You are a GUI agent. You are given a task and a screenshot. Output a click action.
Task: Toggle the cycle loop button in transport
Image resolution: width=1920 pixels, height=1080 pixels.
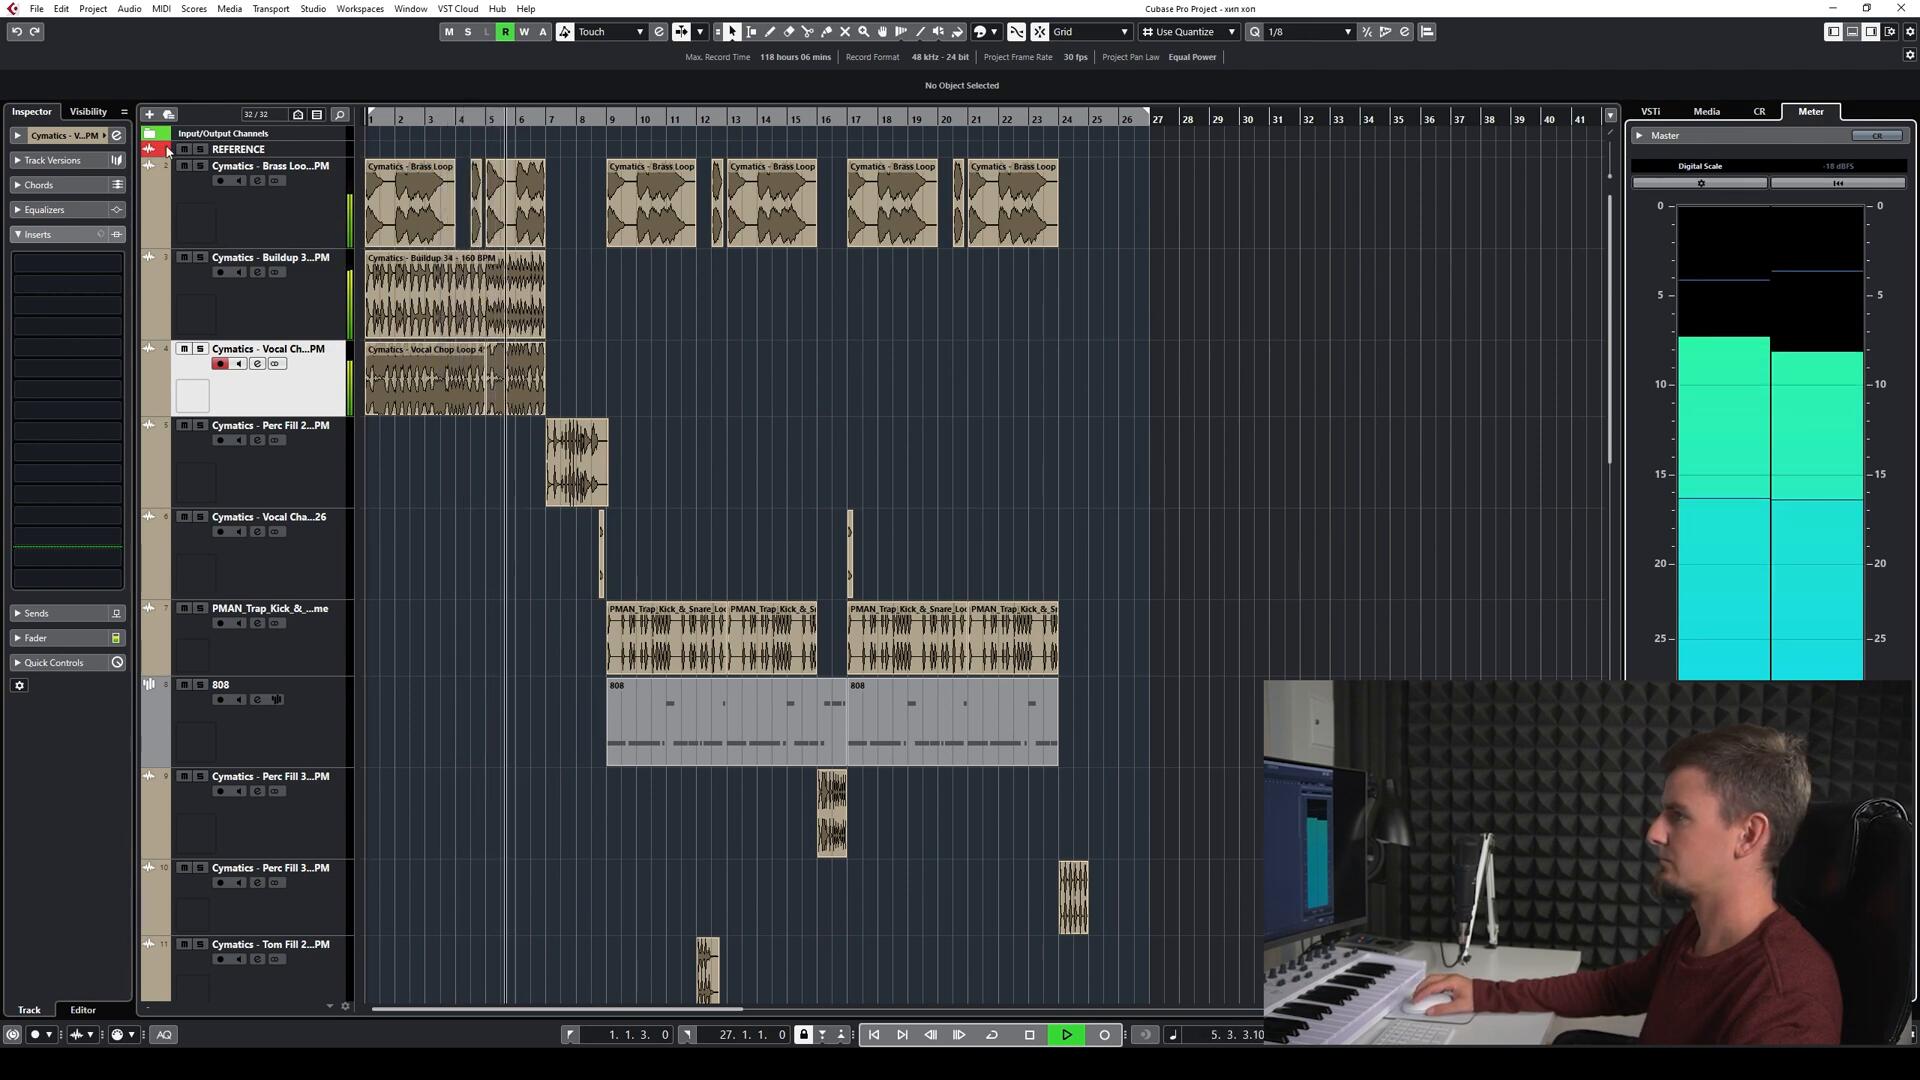[x=992, y=1035]
